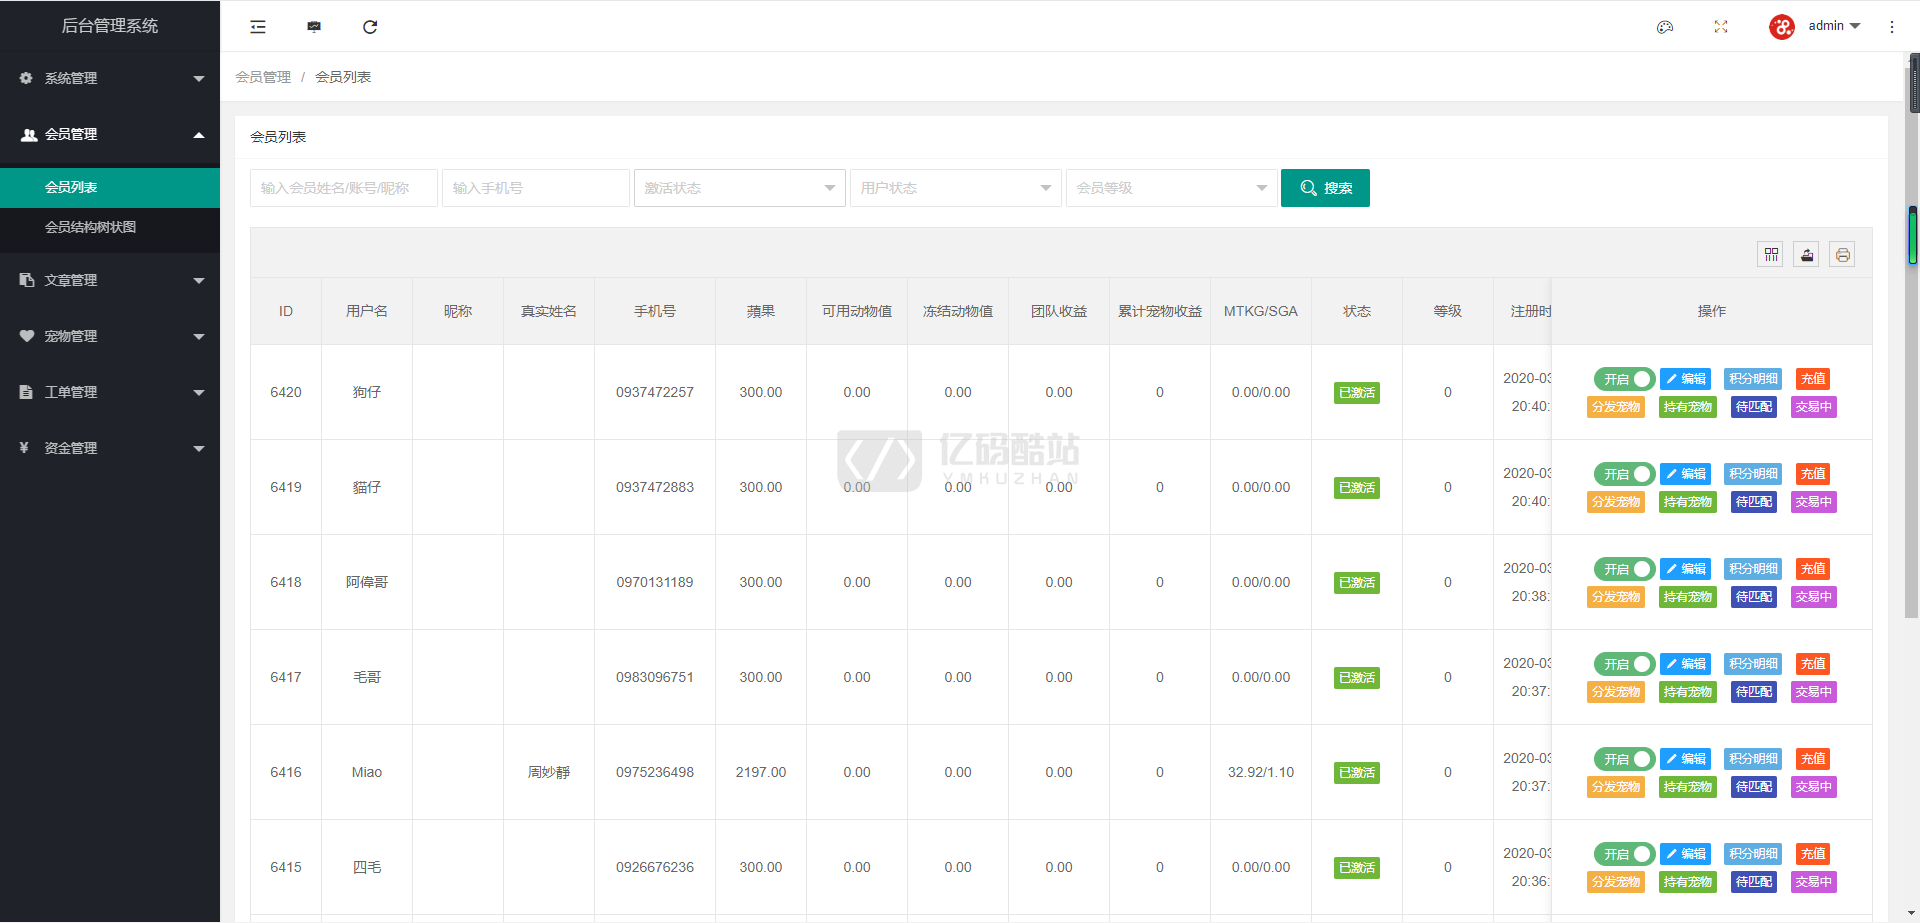Viewport: 1920px width, 923px height.
Task: Click 分发宠物 for user 6419
Action: coord(1616,502)
